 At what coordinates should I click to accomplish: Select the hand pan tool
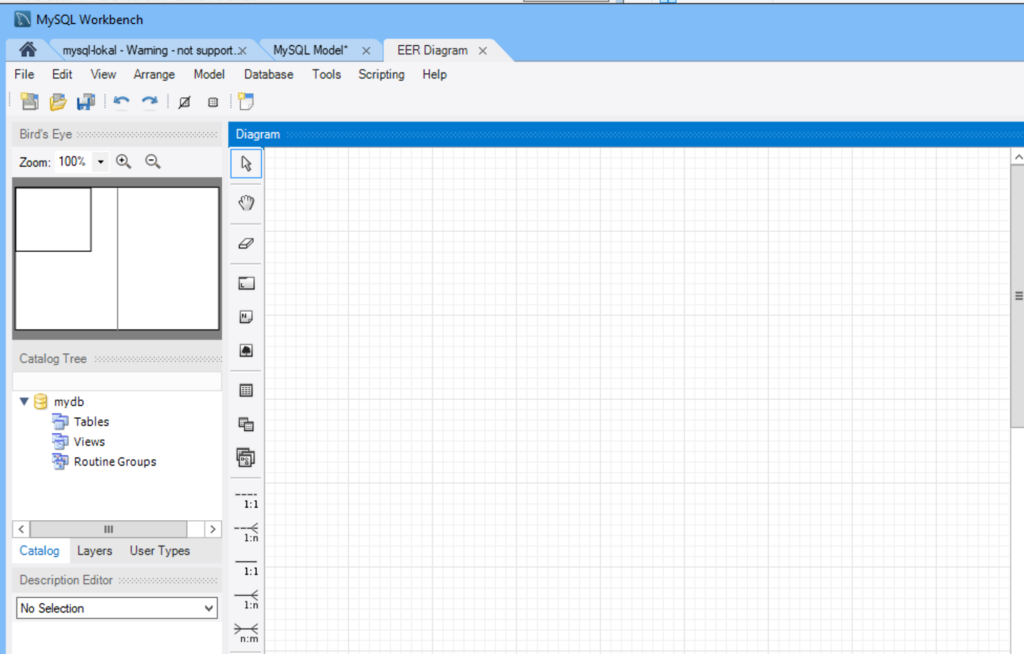pyautogui.click(x=246, y=203)
